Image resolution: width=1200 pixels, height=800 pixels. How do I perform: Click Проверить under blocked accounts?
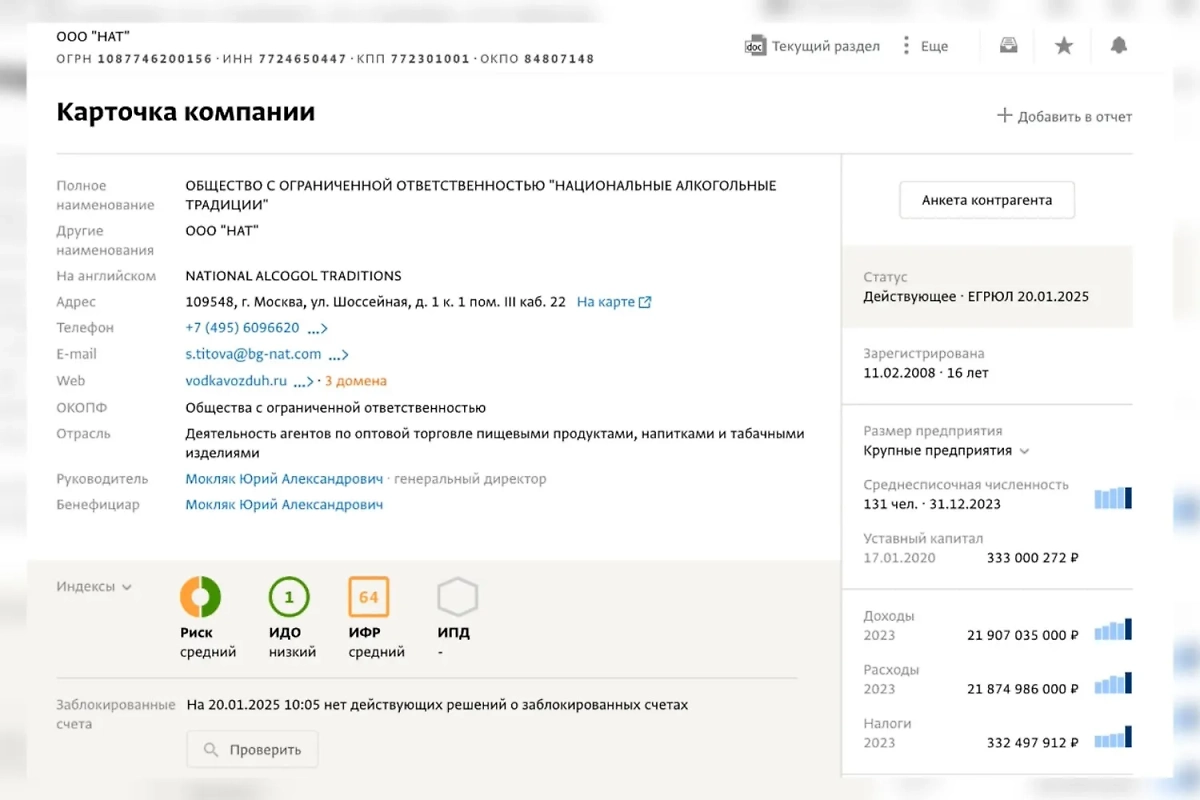(x=252, y=748)
